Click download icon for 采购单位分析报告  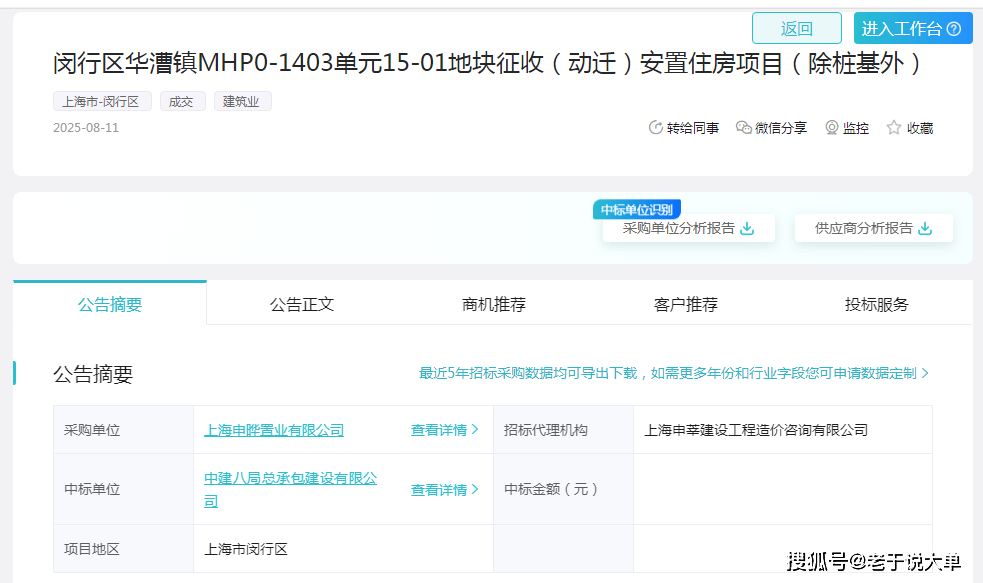coord(747,229)
